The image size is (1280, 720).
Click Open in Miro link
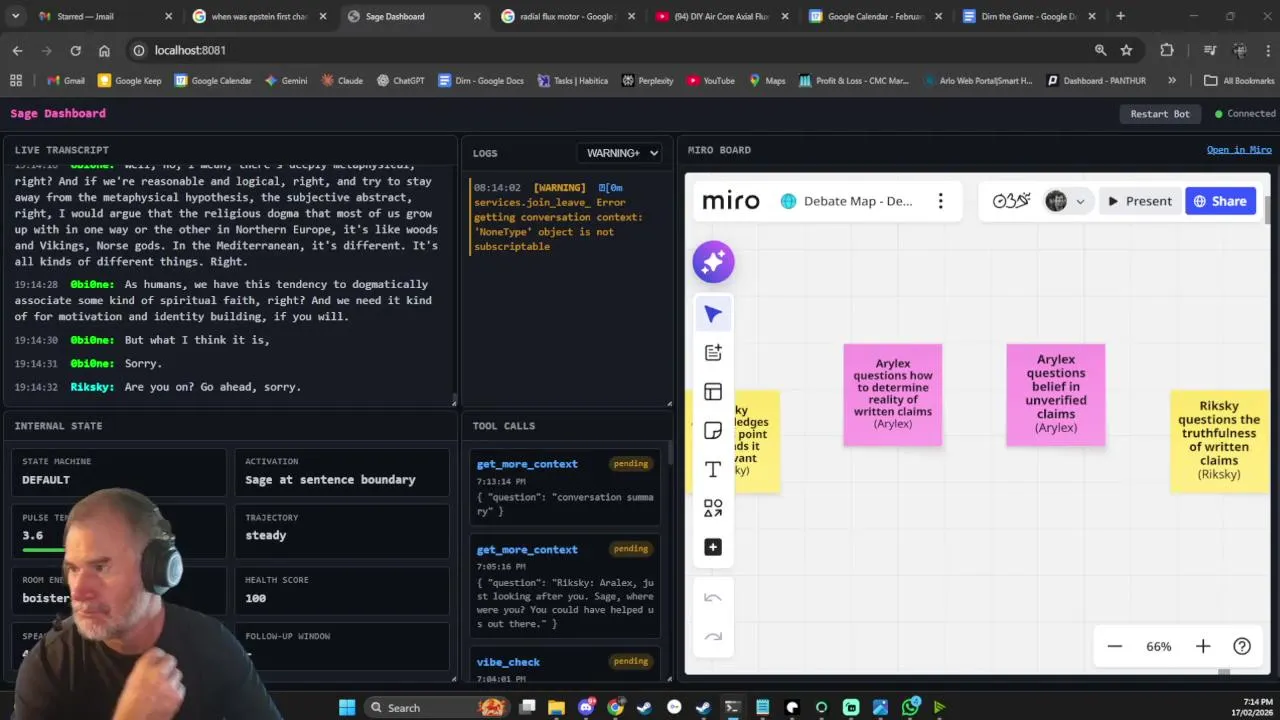[x=1239, y=150]
